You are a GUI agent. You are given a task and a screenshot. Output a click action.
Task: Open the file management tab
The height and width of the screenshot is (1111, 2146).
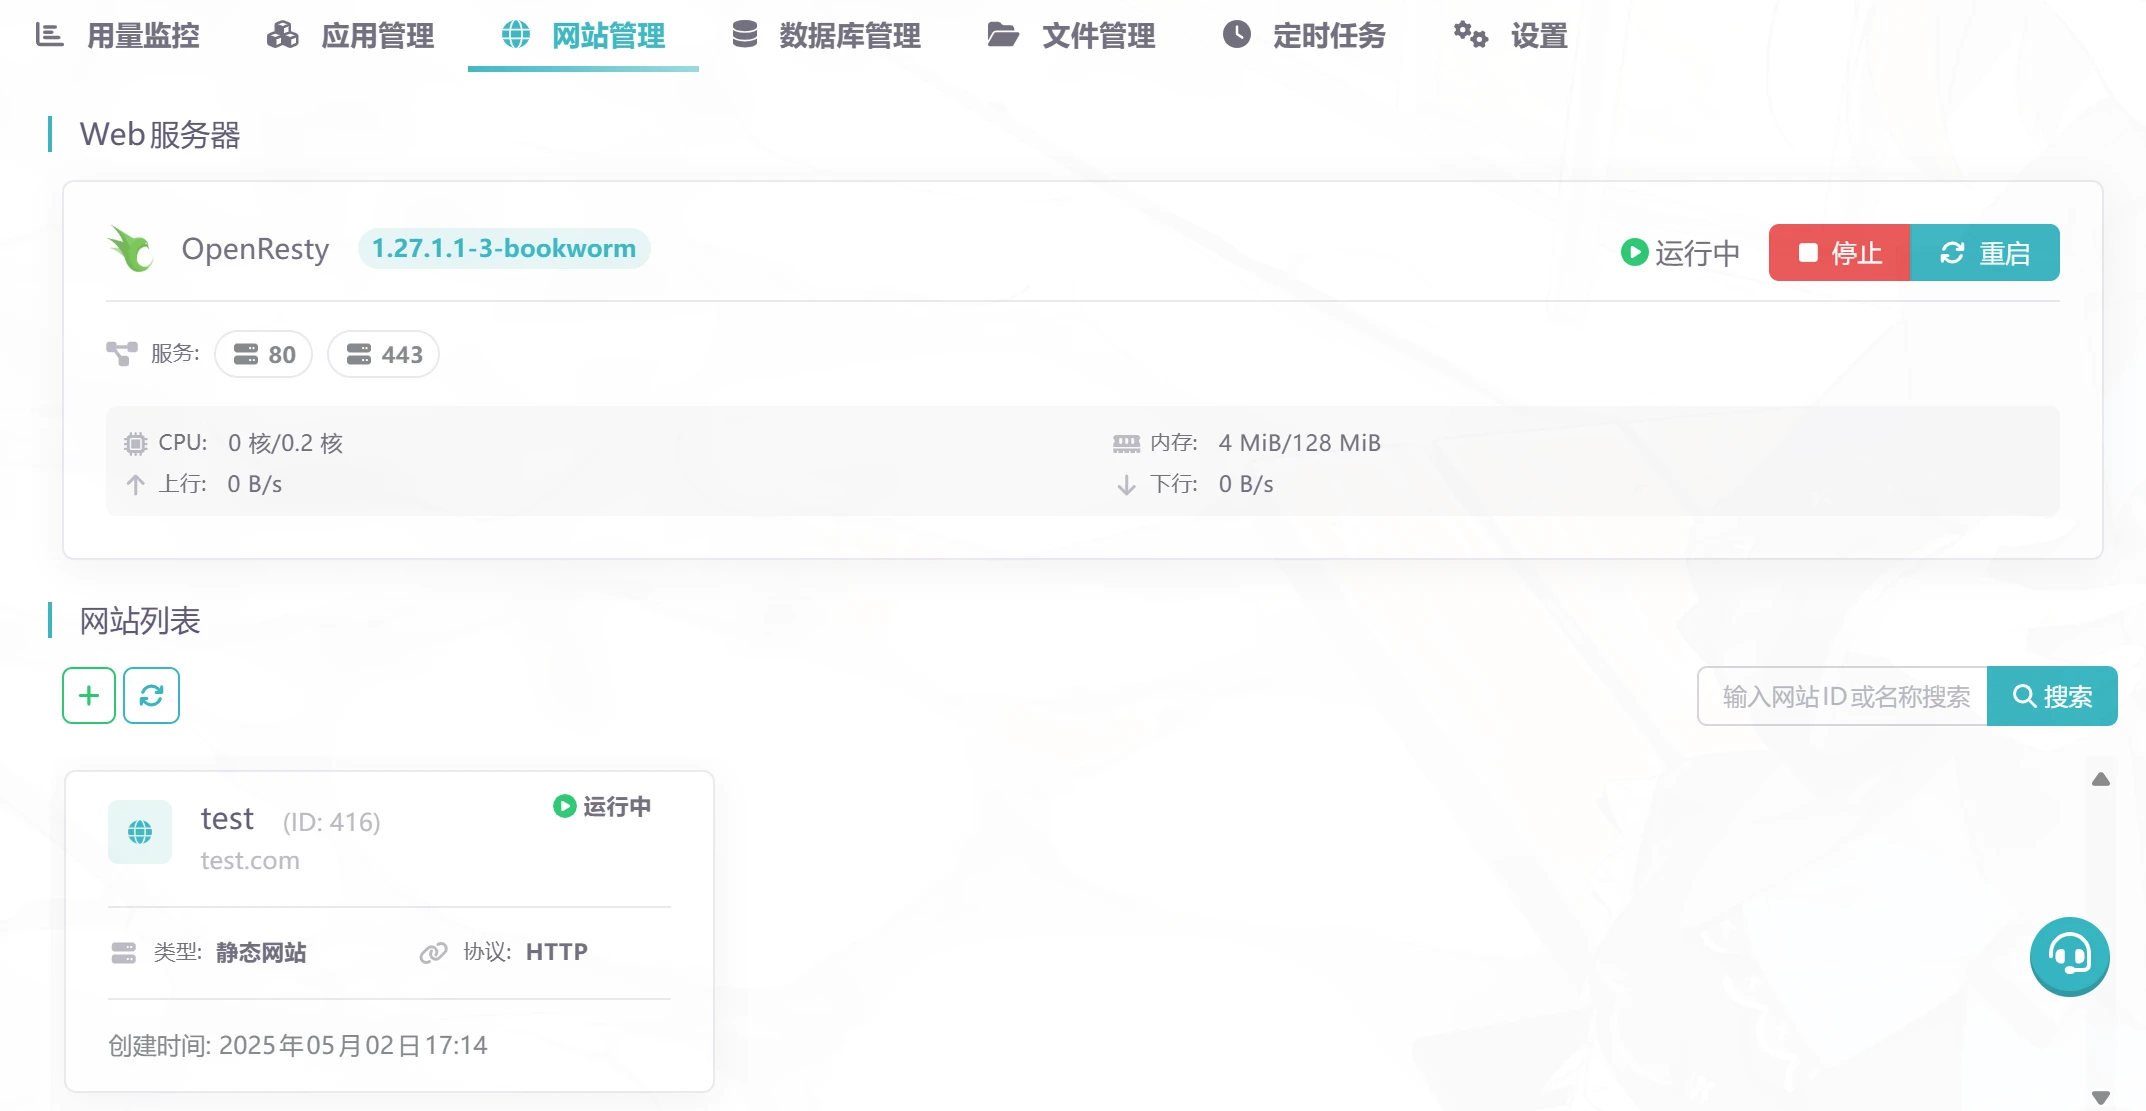tap(1071, 36)
